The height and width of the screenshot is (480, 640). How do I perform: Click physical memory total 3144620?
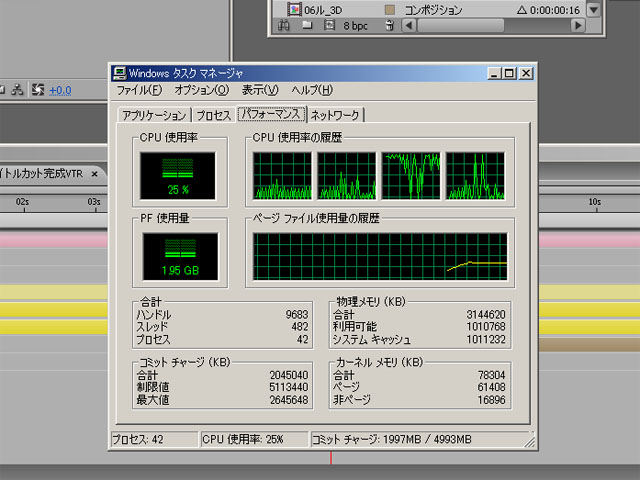pyautogui.click(x=486, y=315)
